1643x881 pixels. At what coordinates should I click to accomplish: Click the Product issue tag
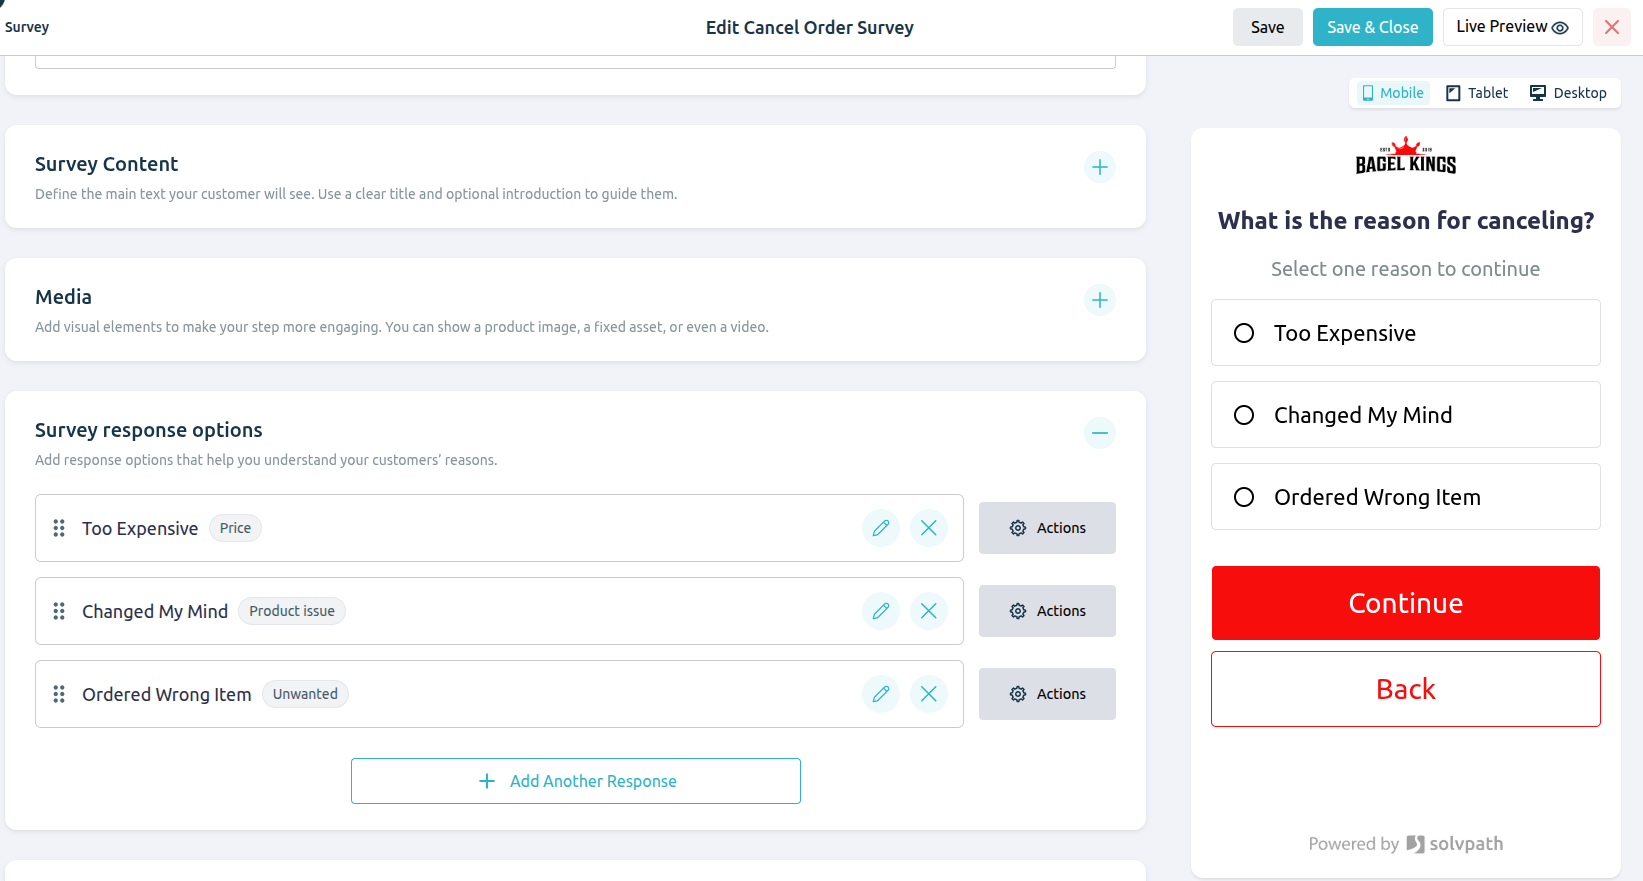pos(292,611)
